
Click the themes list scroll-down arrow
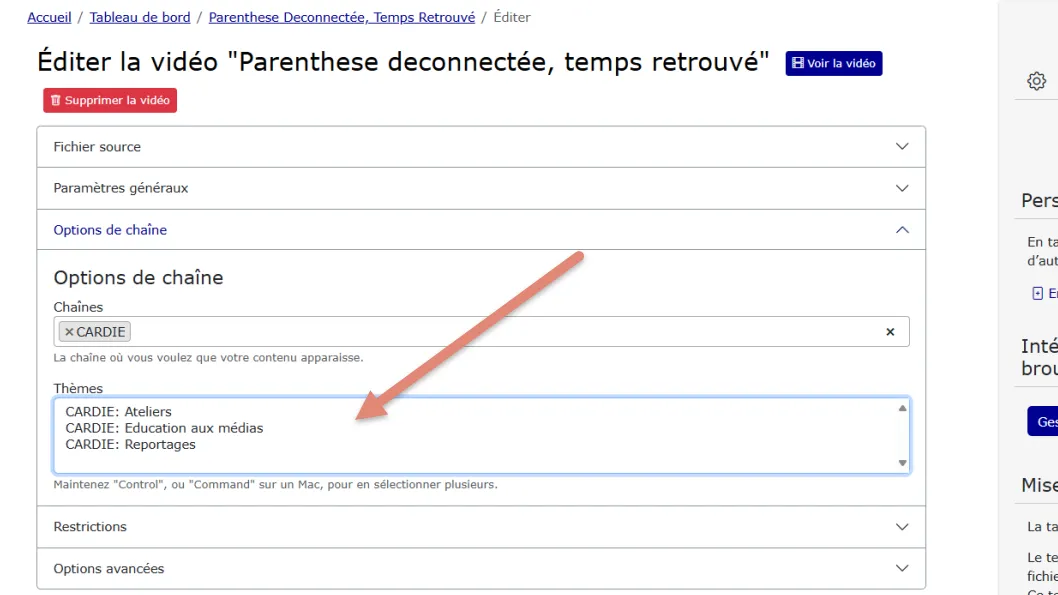click(x=902, y=463)
